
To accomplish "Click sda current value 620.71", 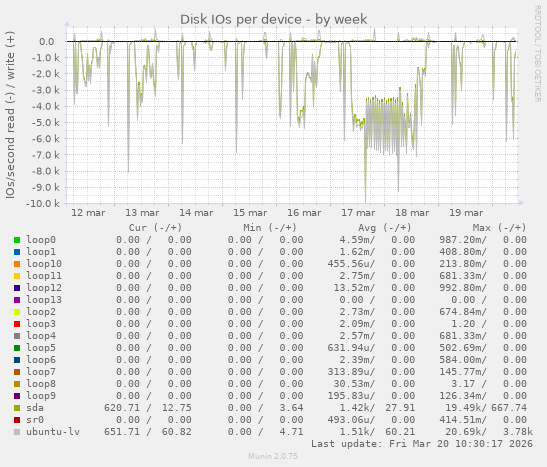I will [122, 408].
